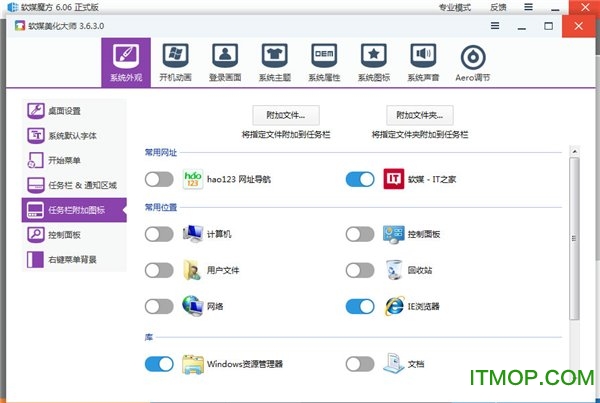Click the 系统默认字体 sidebar icon
This screenshot has height=403, width=600.
point(36,135)
